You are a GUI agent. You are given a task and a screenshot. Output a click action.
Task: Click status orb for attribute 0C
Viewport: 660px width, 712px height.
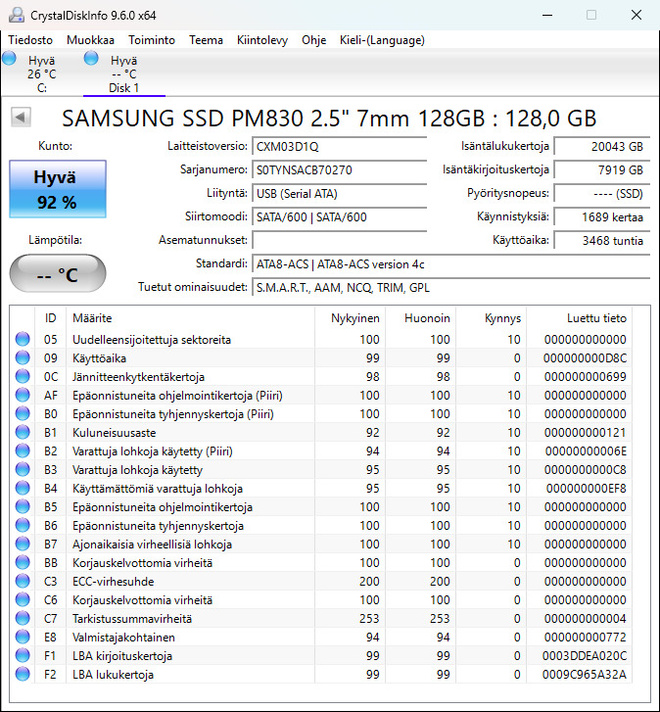click(22, 376)
